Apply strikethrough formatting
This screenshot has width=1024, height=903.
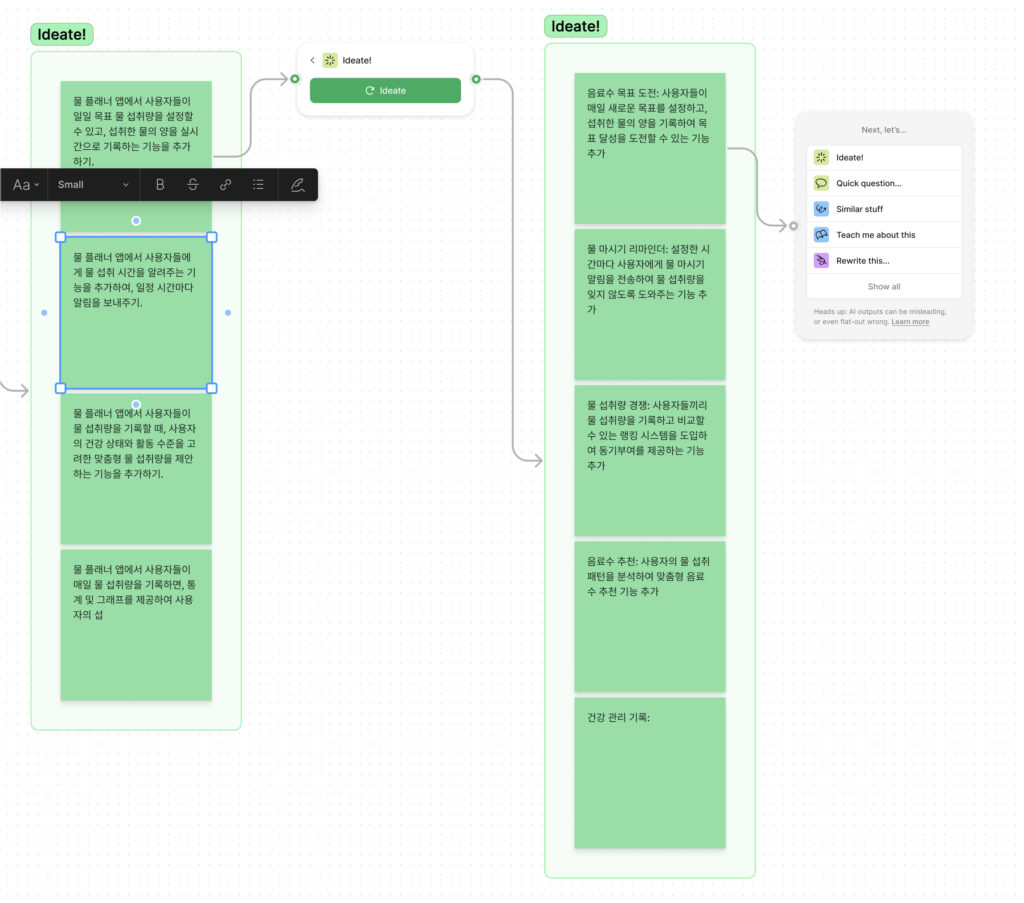(193, 185)
